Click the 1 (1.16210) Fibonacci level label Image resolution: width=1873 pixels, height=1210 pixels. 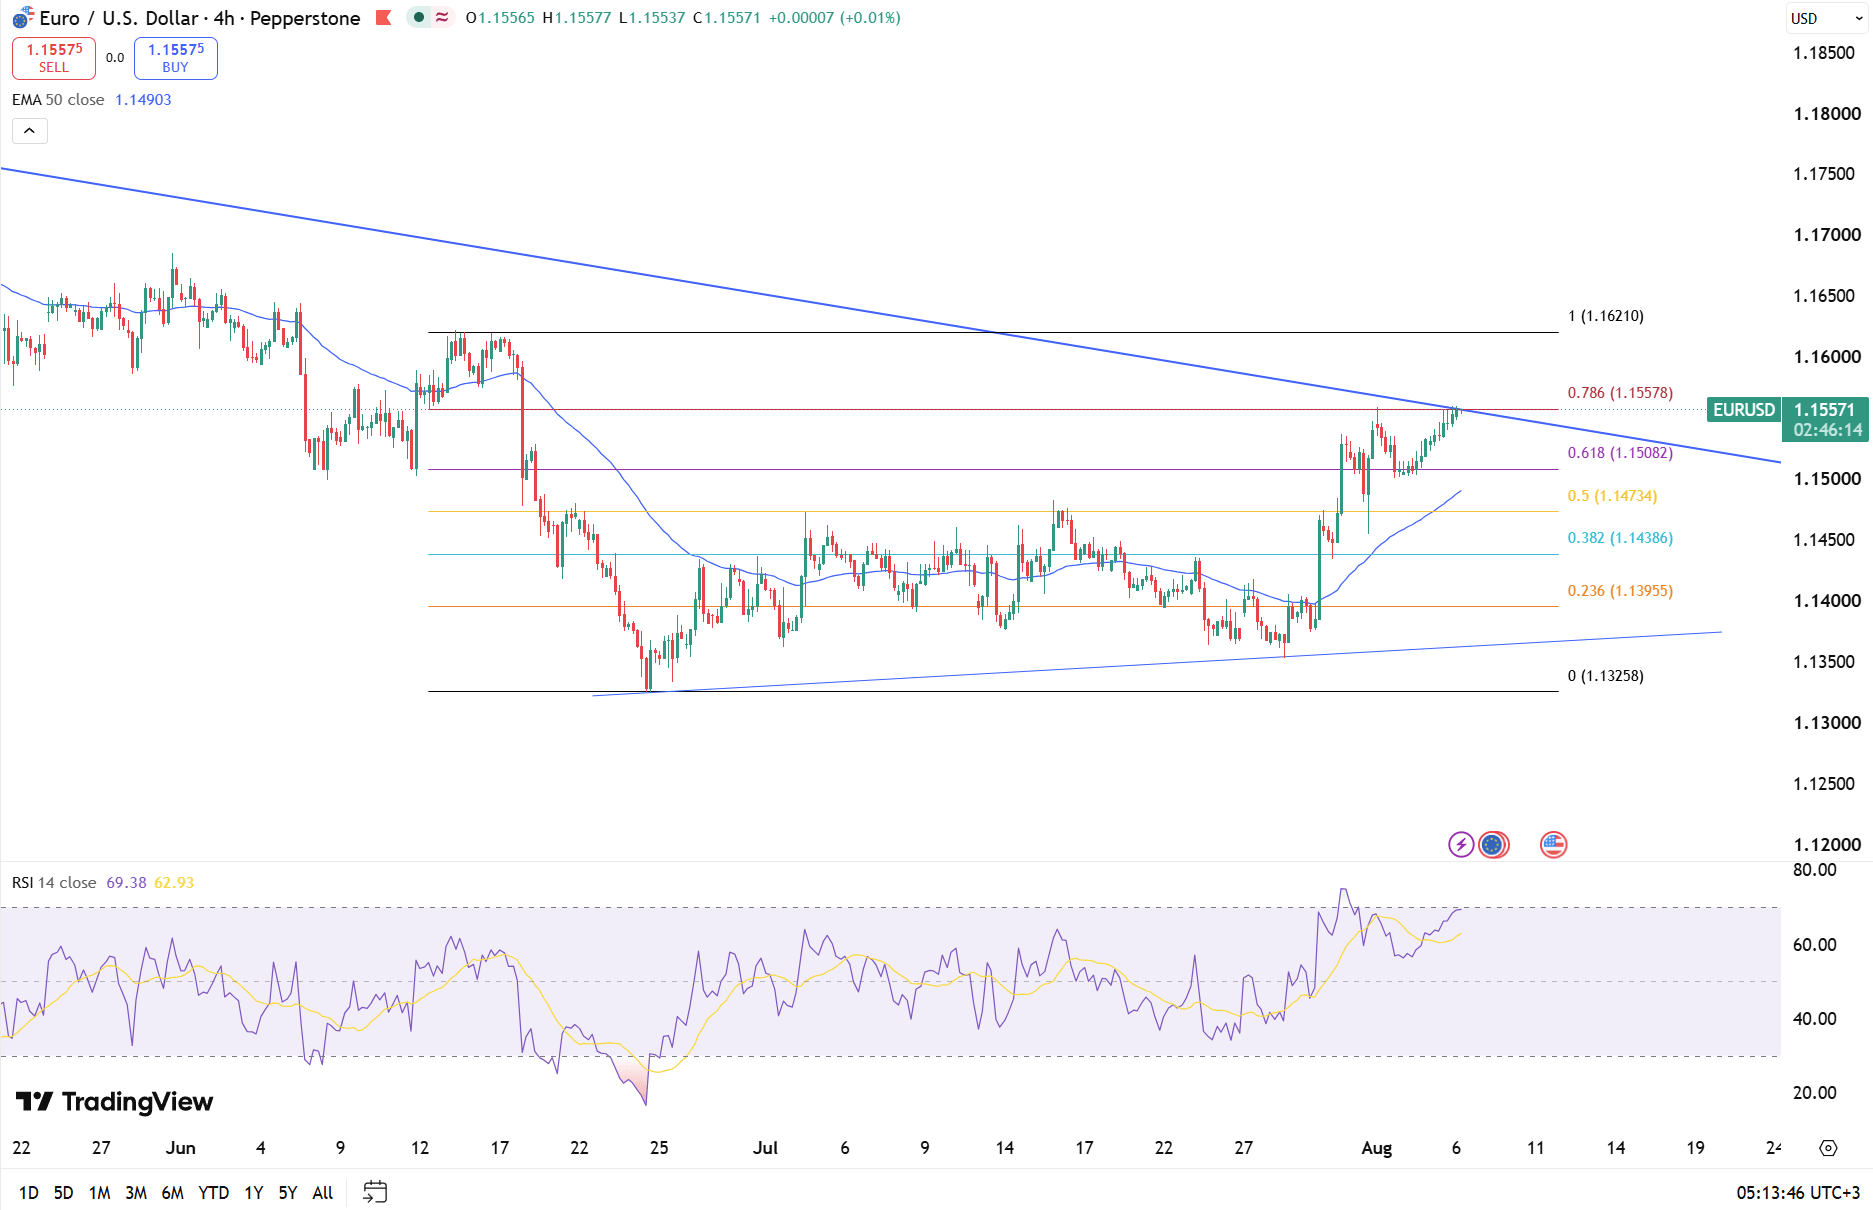click(x=1606, y=316)
